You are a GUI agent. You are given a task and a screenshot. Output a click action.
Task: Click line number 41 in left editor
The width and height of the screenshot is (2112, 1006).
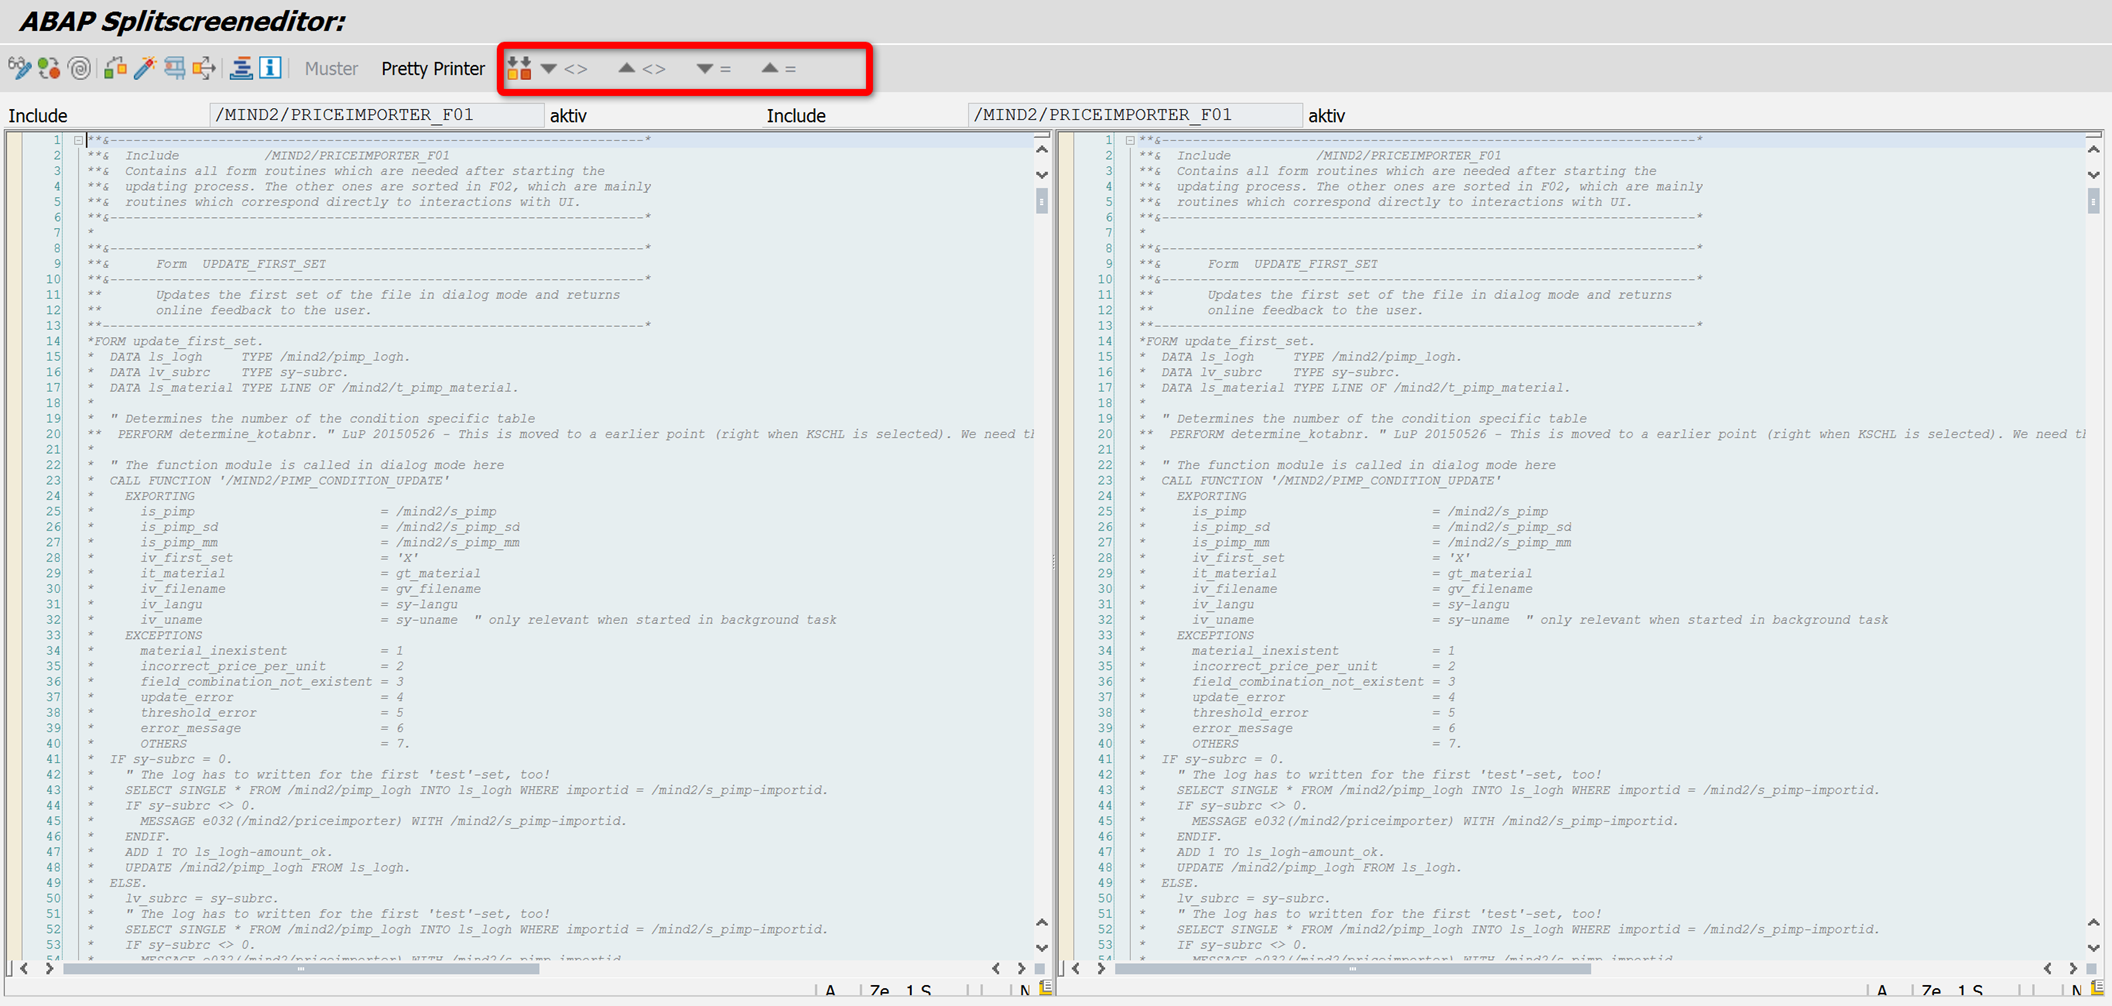coord(53,759)
